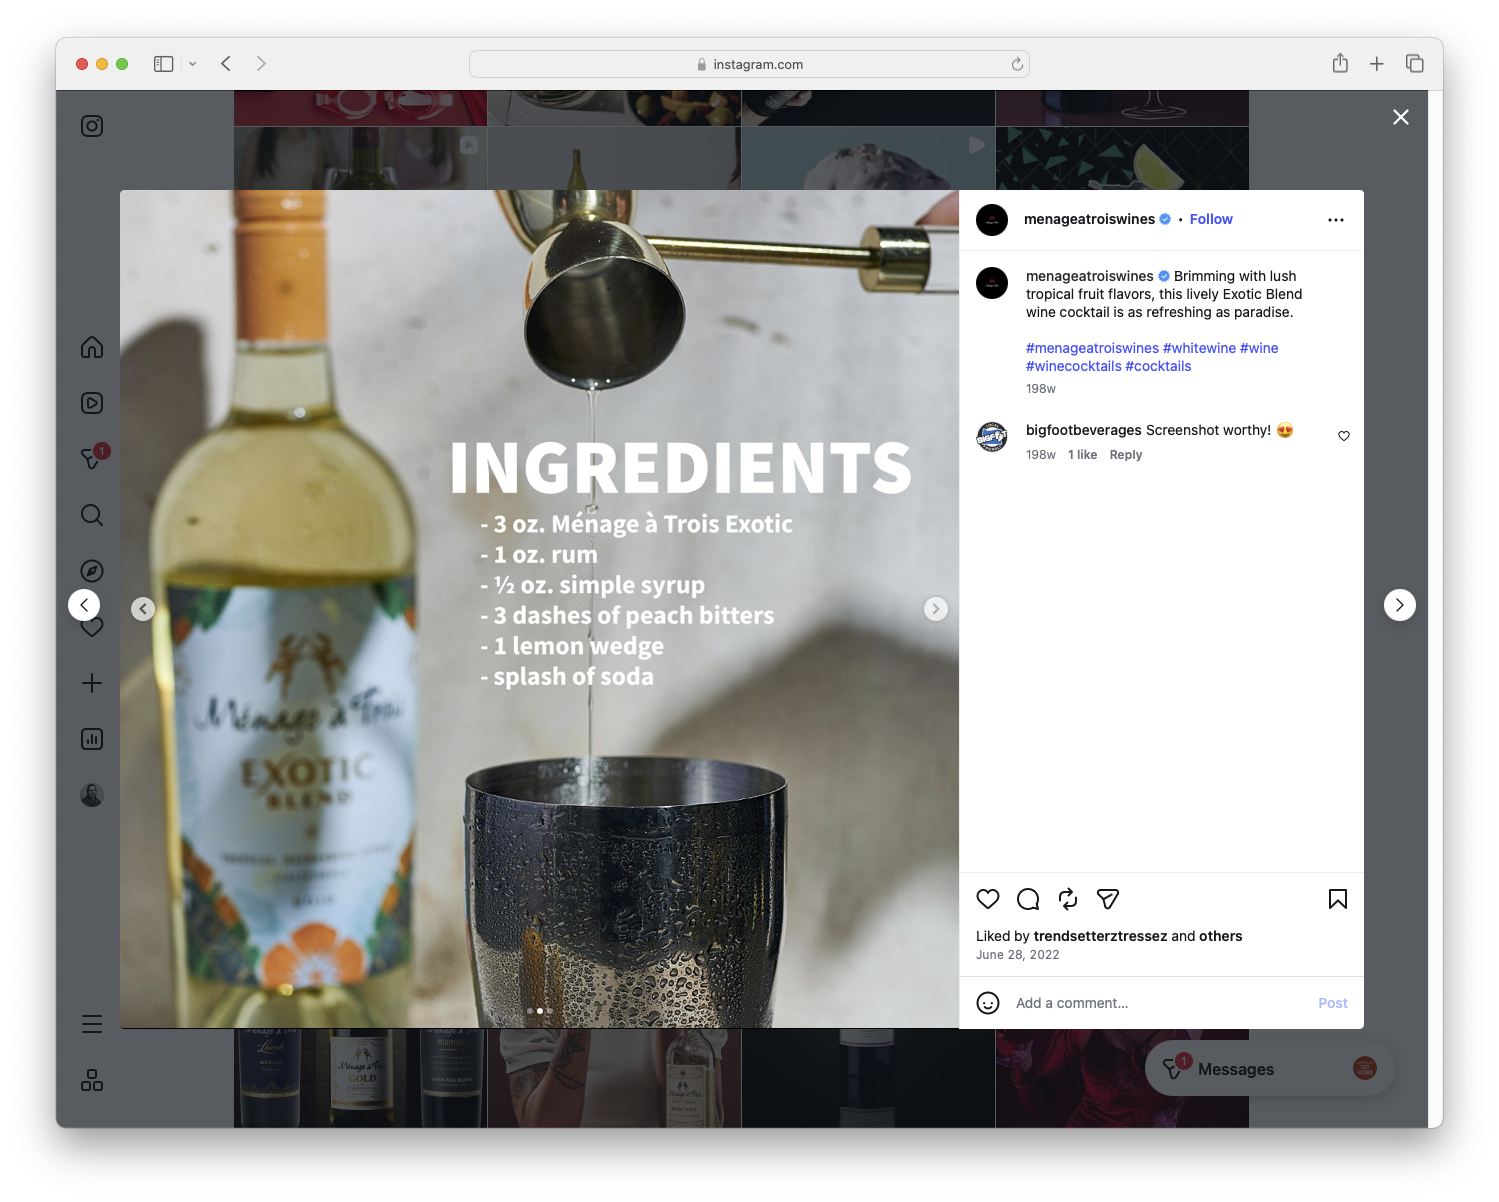View '1 like' on the comment
Screen dimensions: 1499x1202
point(1082,455)
